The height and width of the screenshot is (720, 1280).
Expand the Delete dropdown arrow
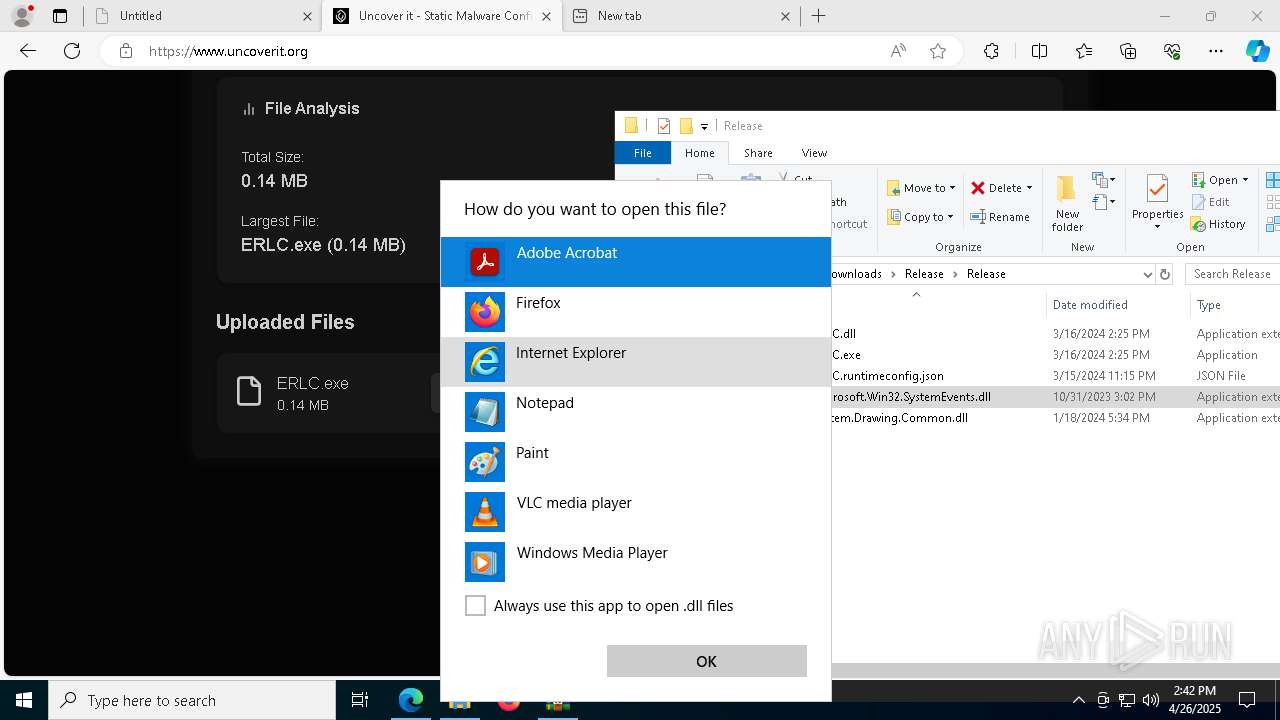[x=1029, y=188]
